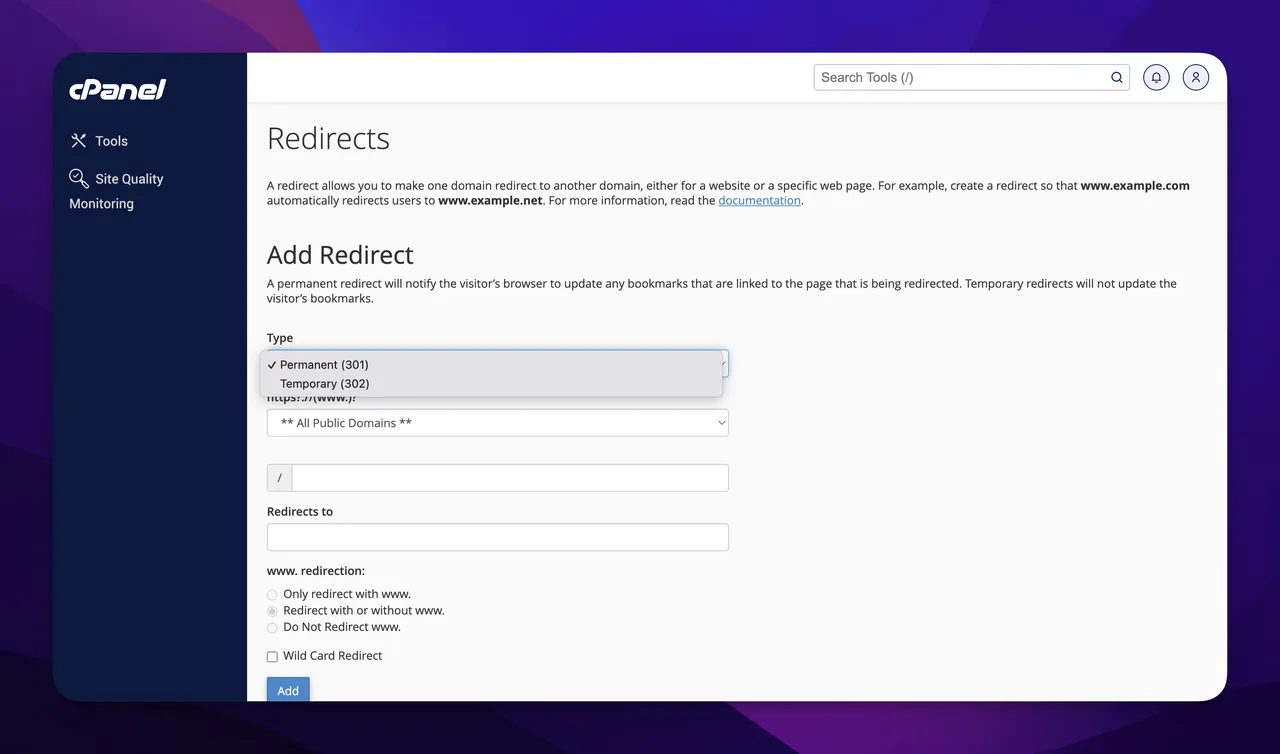Open Tools from the sidebar
The width and height of the screenshot is (1280, 754).
click(x=98, y=141)
